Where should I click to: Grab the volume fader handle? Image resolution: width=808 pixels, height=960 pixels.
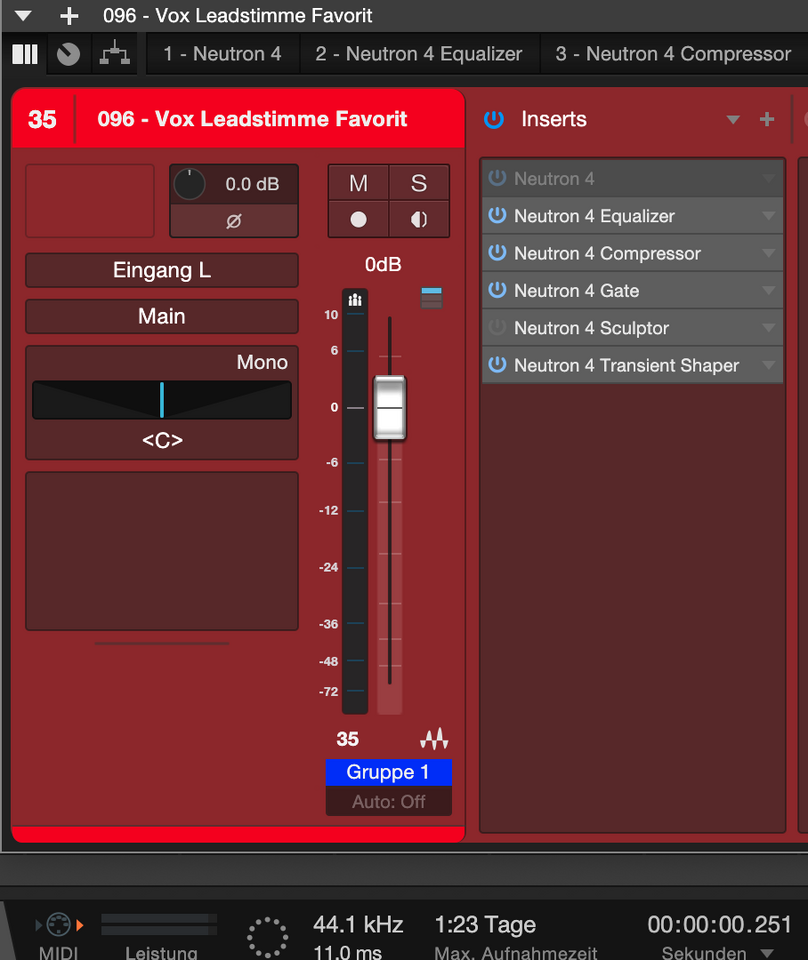390,407
